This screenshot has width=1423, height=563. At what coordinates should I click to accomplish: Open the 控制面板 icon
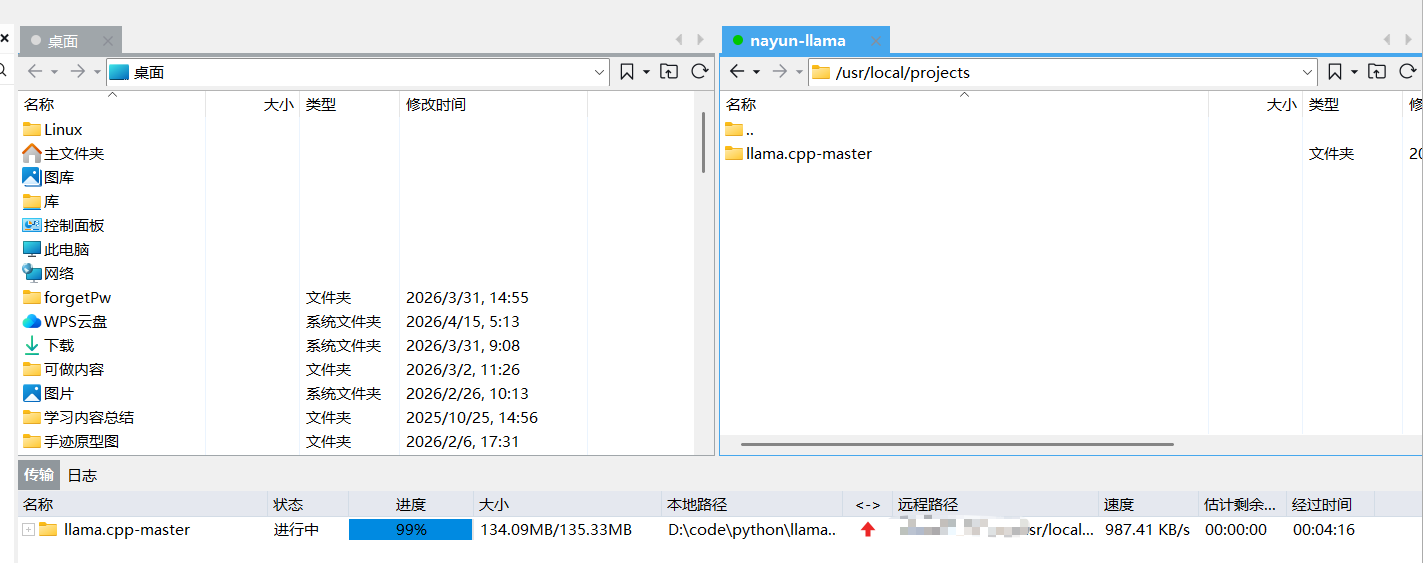pos(32,225)
